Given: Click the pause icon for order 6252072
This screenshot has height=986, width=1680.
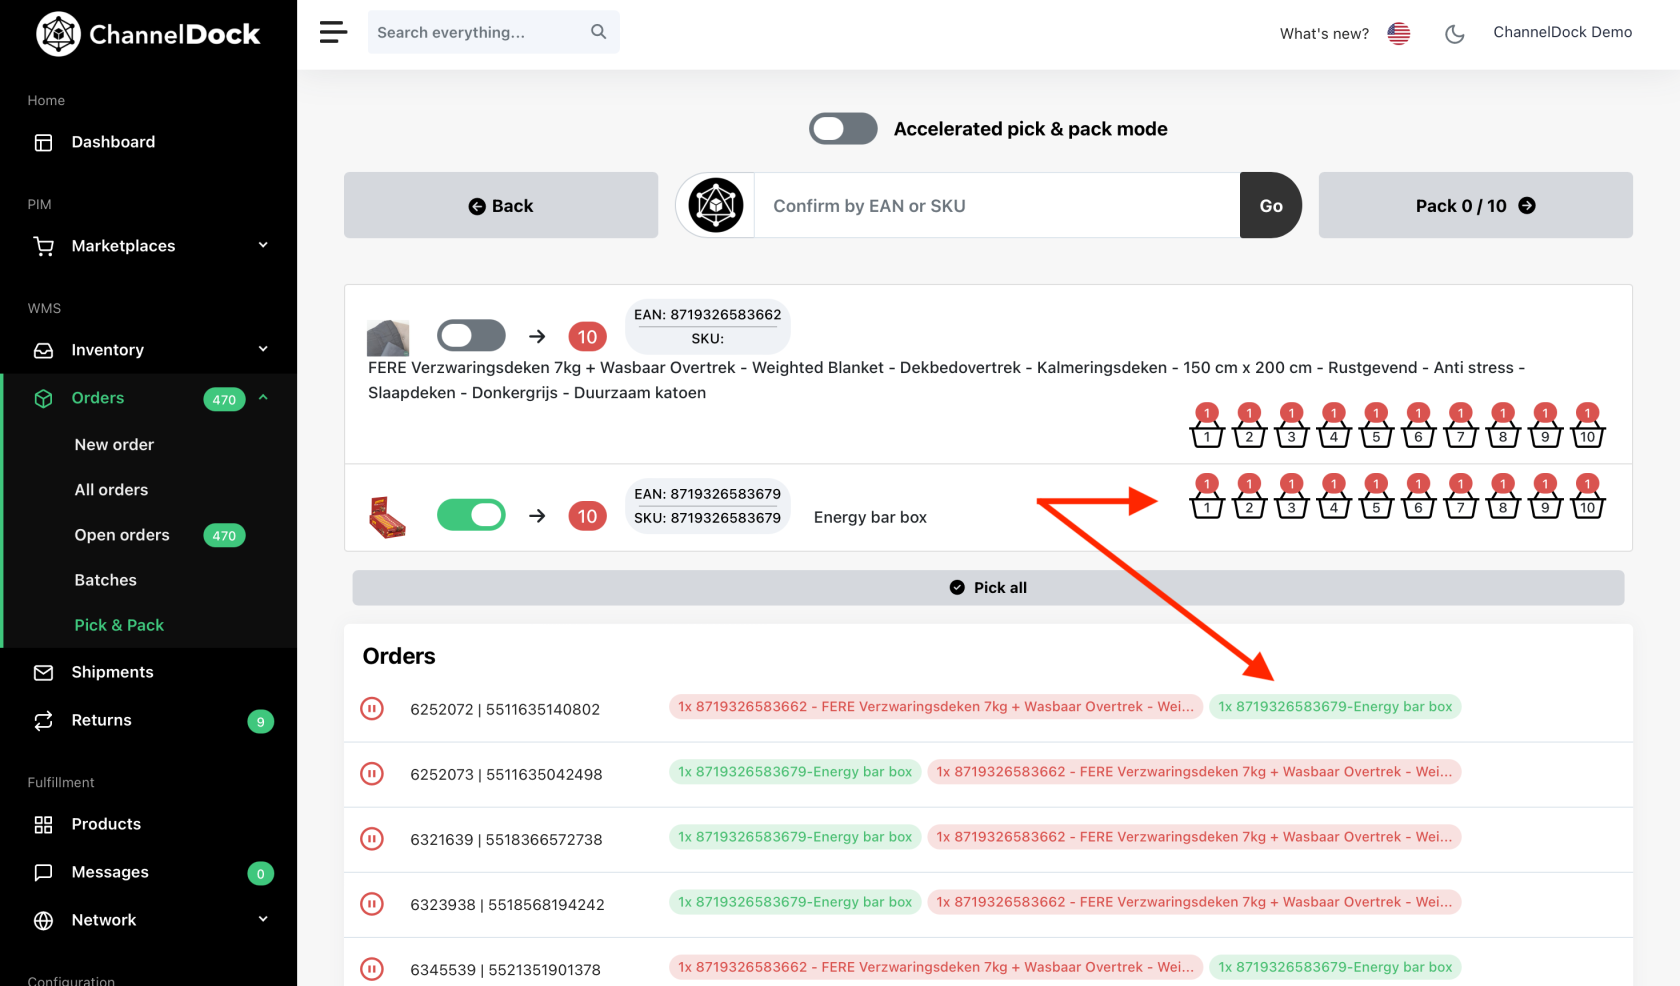Looking at the screenshot, I should point(372,709).
